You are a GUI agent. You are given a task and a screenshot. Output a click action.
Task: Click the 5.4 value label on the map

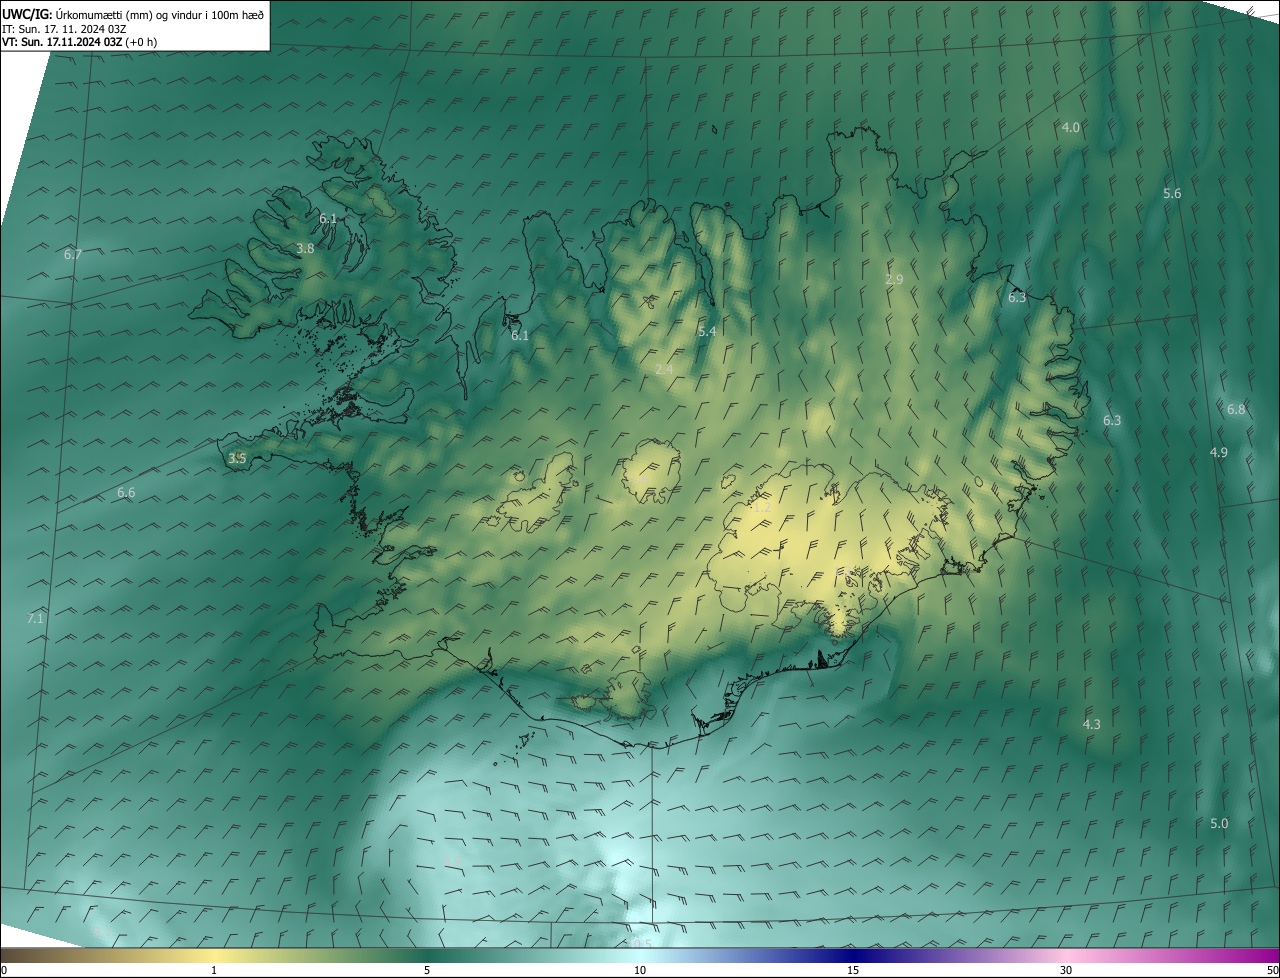coord(707,331)
